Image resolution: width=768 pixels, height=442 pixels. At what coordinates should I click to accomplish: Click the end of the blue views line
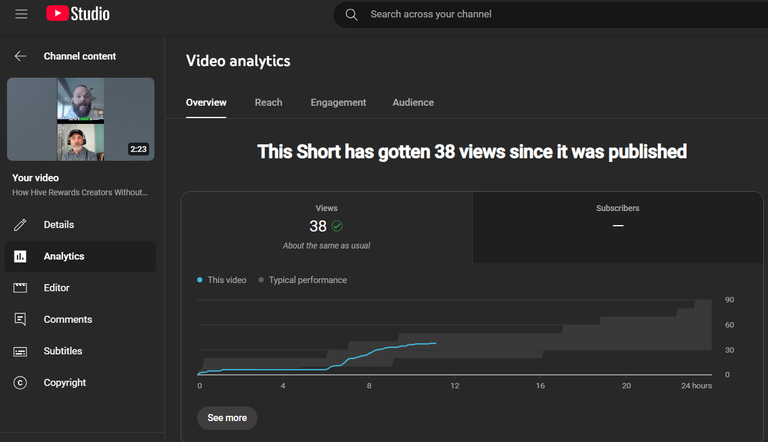click(435, 343)
